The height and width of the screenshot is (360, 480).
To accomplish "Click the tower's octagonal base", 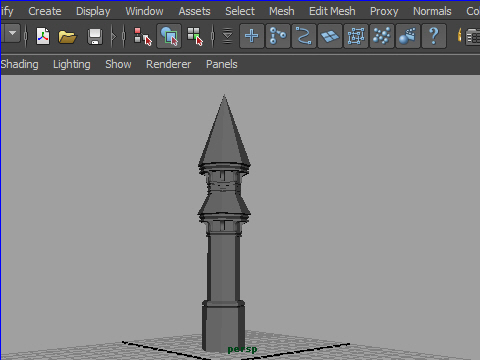I will (x=223, y=325).
